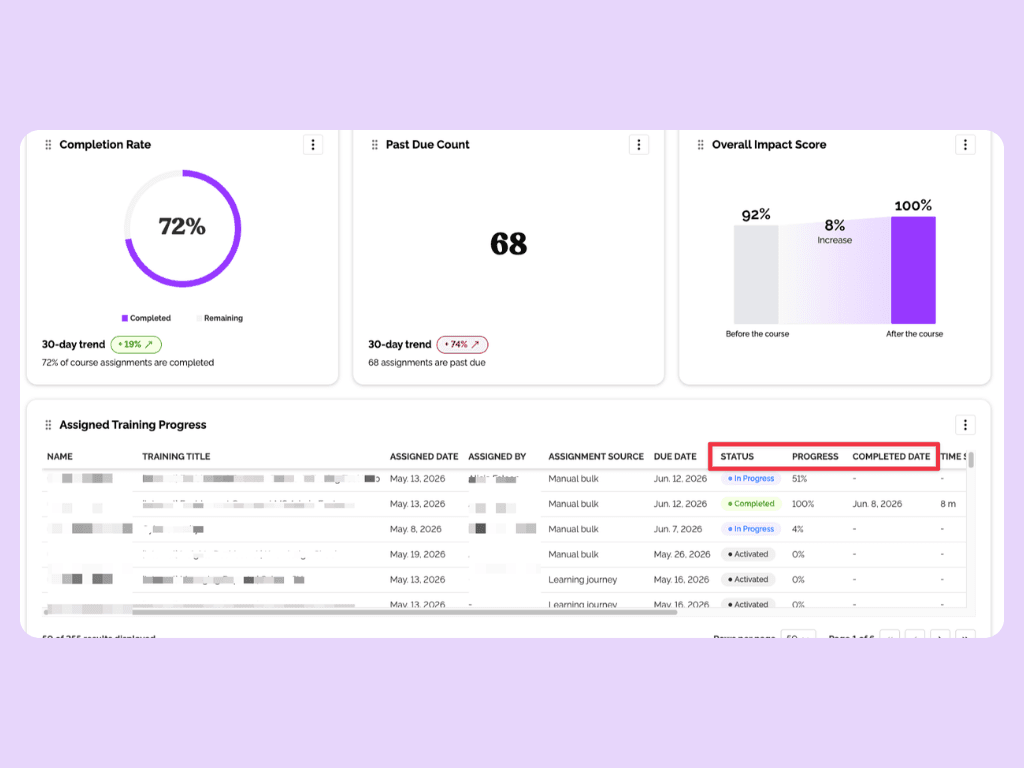The height and width of the screenshot is (768, 1024).
Task: Click the table horizontal scrollbar
Action: pyautogui.click(x=360, y=613)
